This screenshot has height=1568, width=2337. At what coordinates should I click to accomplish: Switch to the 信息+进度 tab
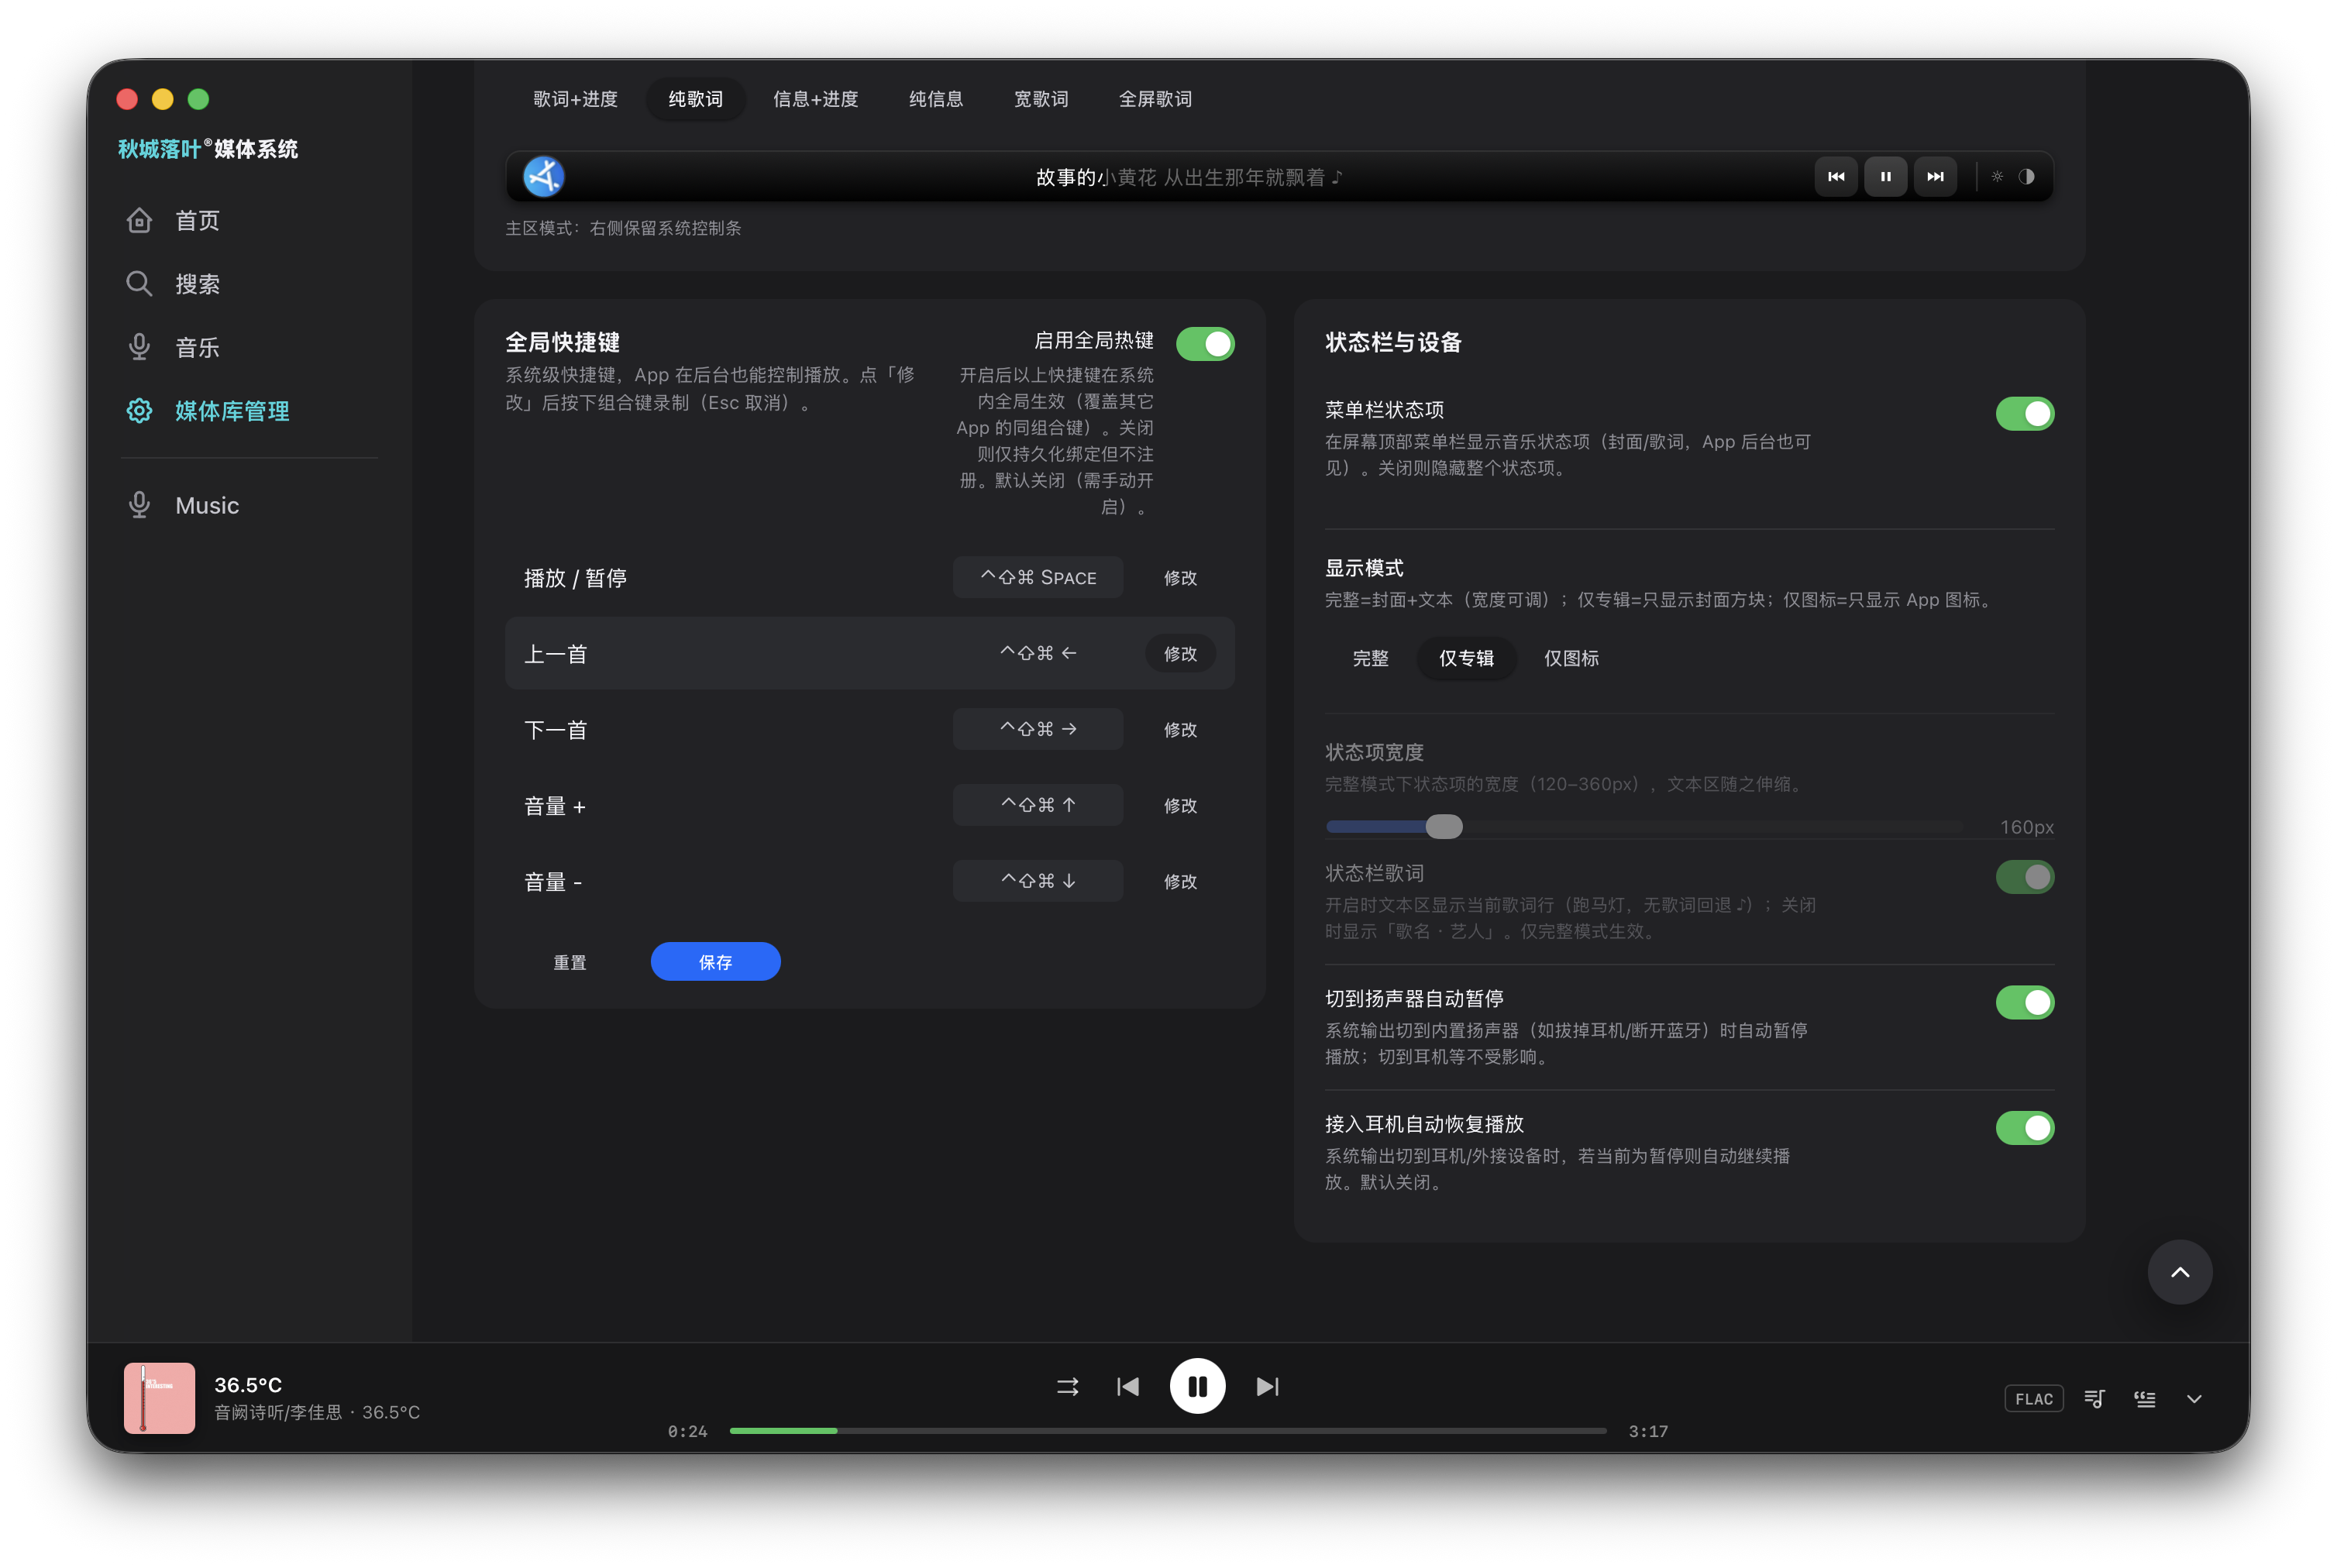(x=815, y=99)
